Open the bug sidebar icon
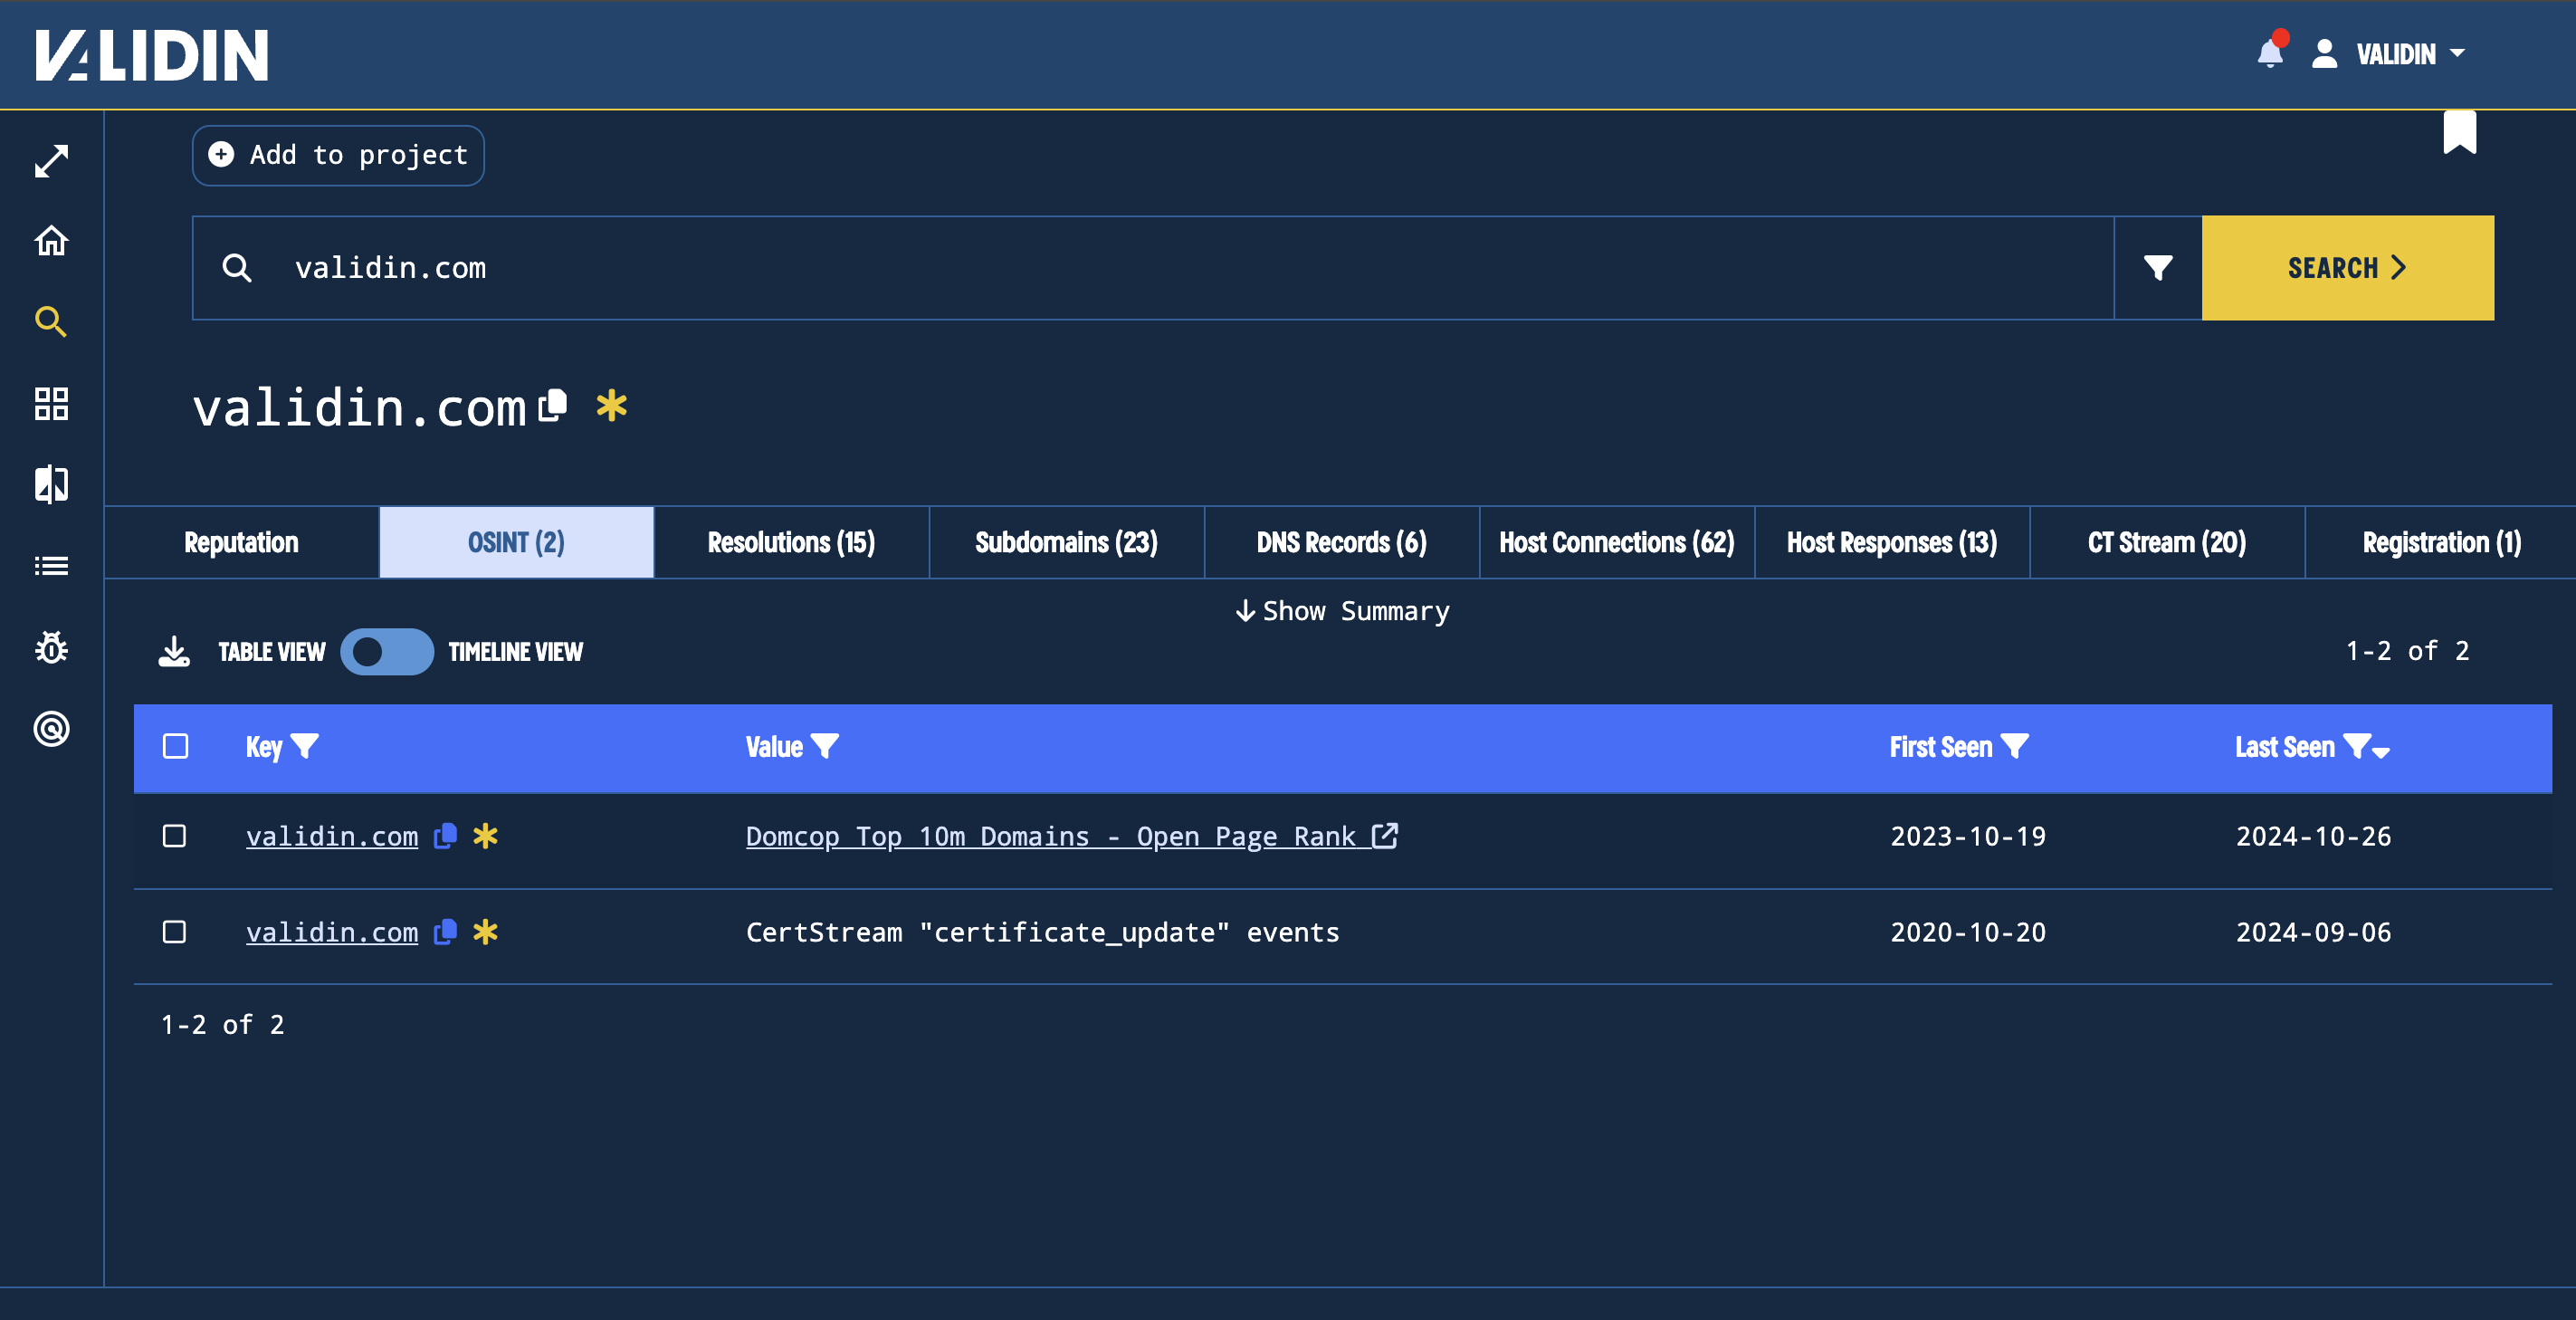This screenshot has width=2576, height=1320. (x=51, y=647)
